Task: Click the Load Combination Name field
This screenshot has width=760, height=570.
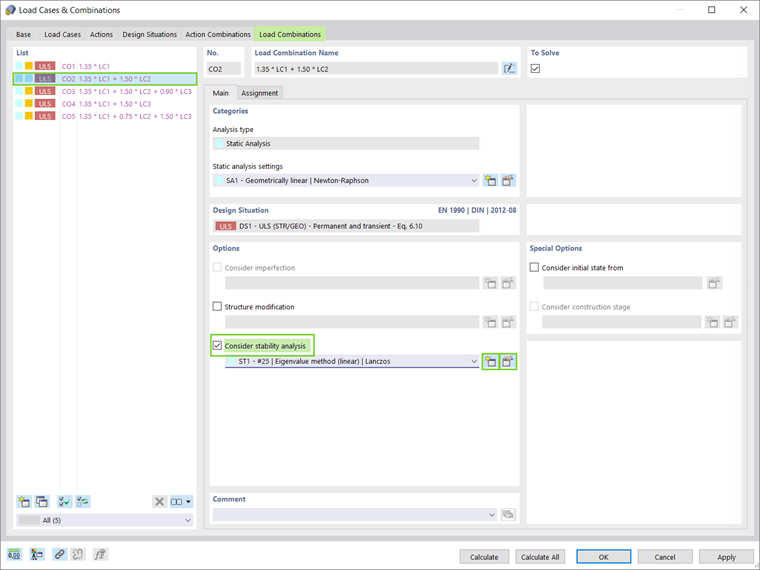Action: click(377, 69)
